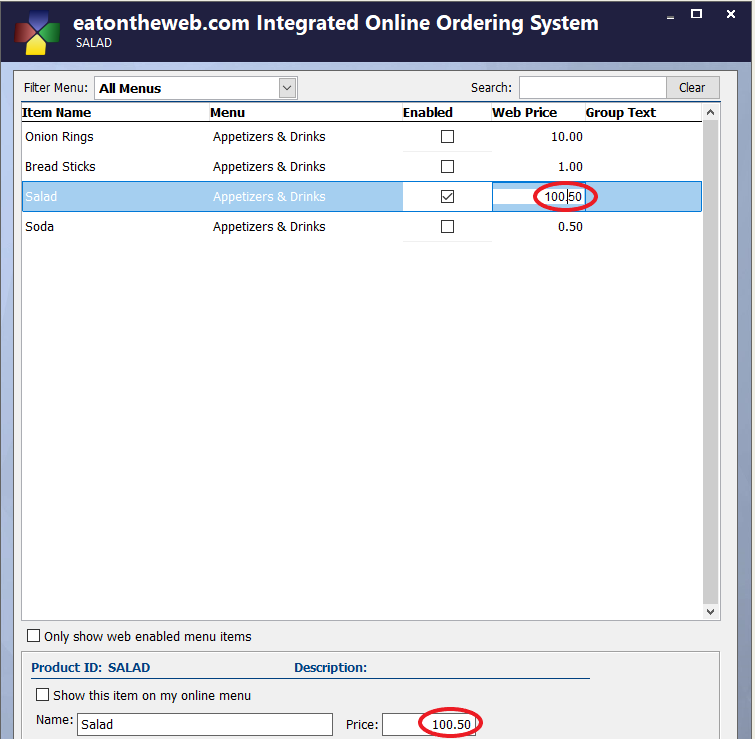Click Appetizers & Drinks in Salad row
Image resolution: width=755 pixels, height=739 pixels.
click(269, 196)
